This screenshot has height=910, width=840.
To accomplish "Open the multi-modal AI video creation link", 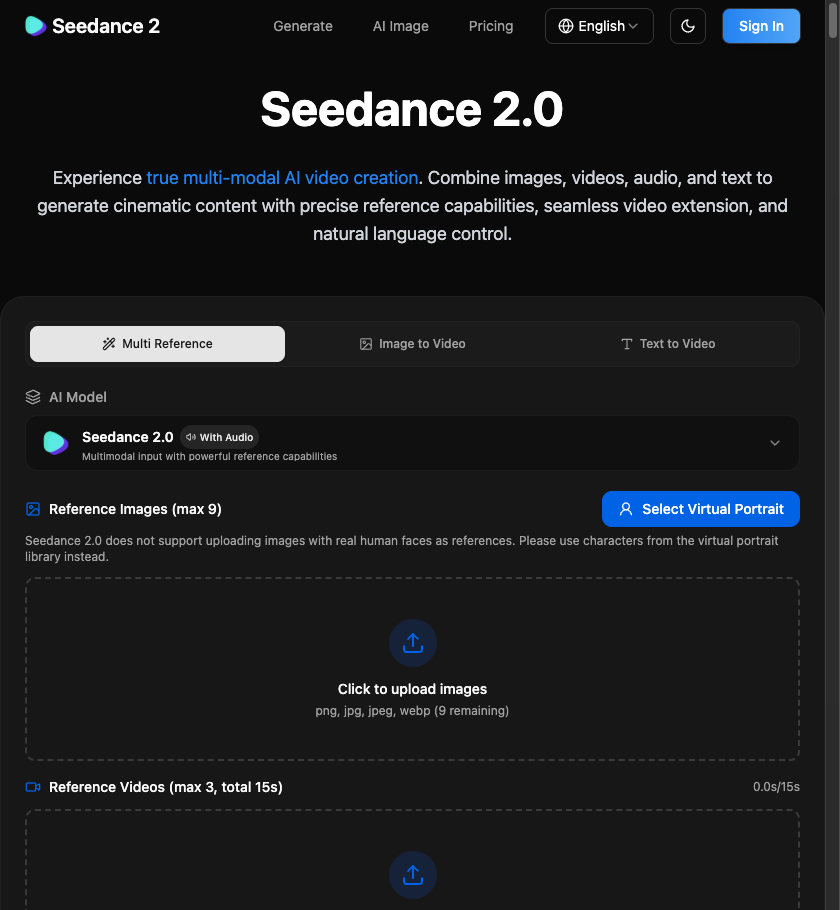I will coord(282,177).
